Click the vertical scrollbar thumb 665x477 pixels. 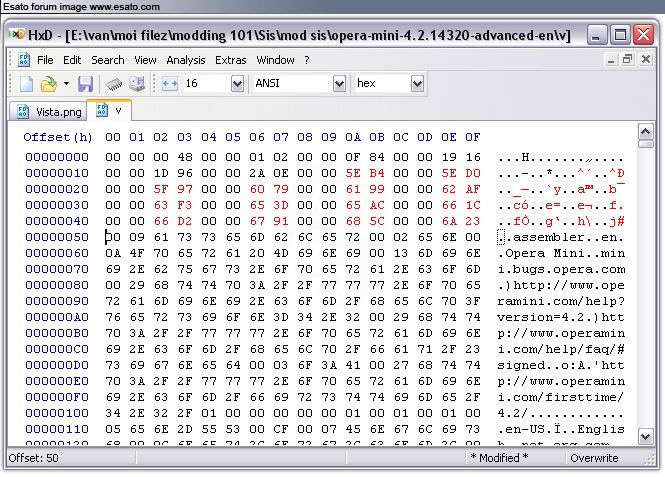(645, 144)
